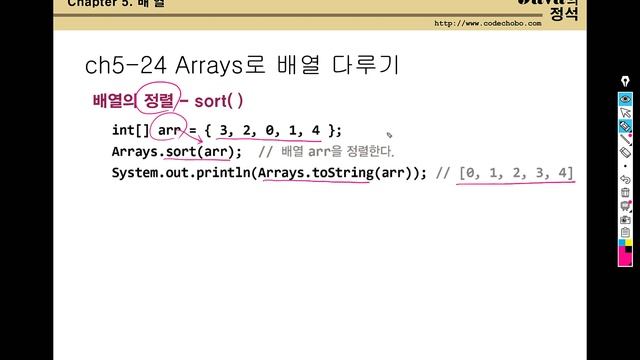Click the array values '{ 3, 2, 0, 1, 4 }'

tap(269, 130)
